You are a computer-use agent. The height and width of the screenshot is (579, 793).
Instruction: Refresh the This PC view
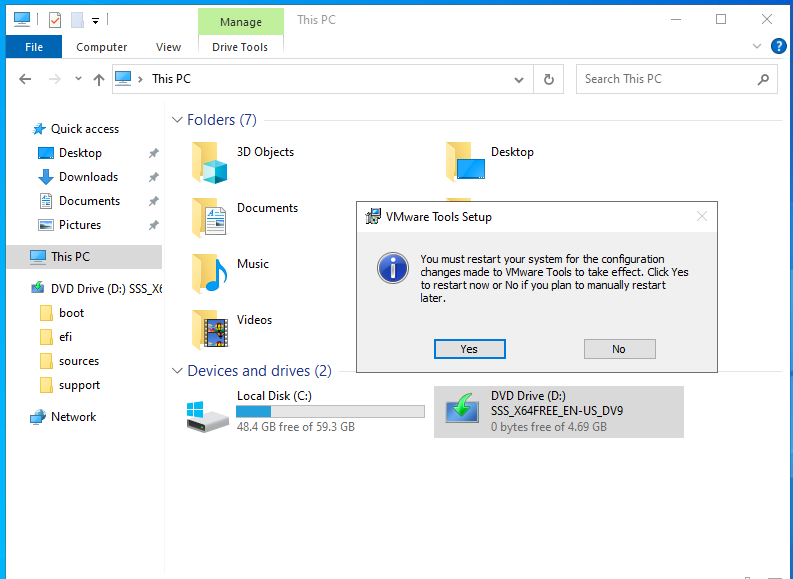[x=549, y=79]
